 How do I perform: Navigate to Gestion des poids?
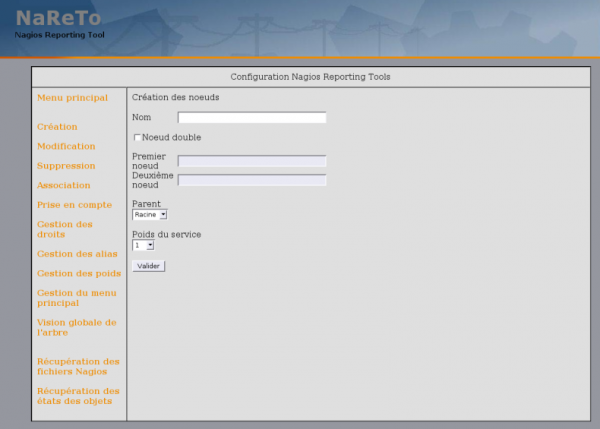(79, 273)
